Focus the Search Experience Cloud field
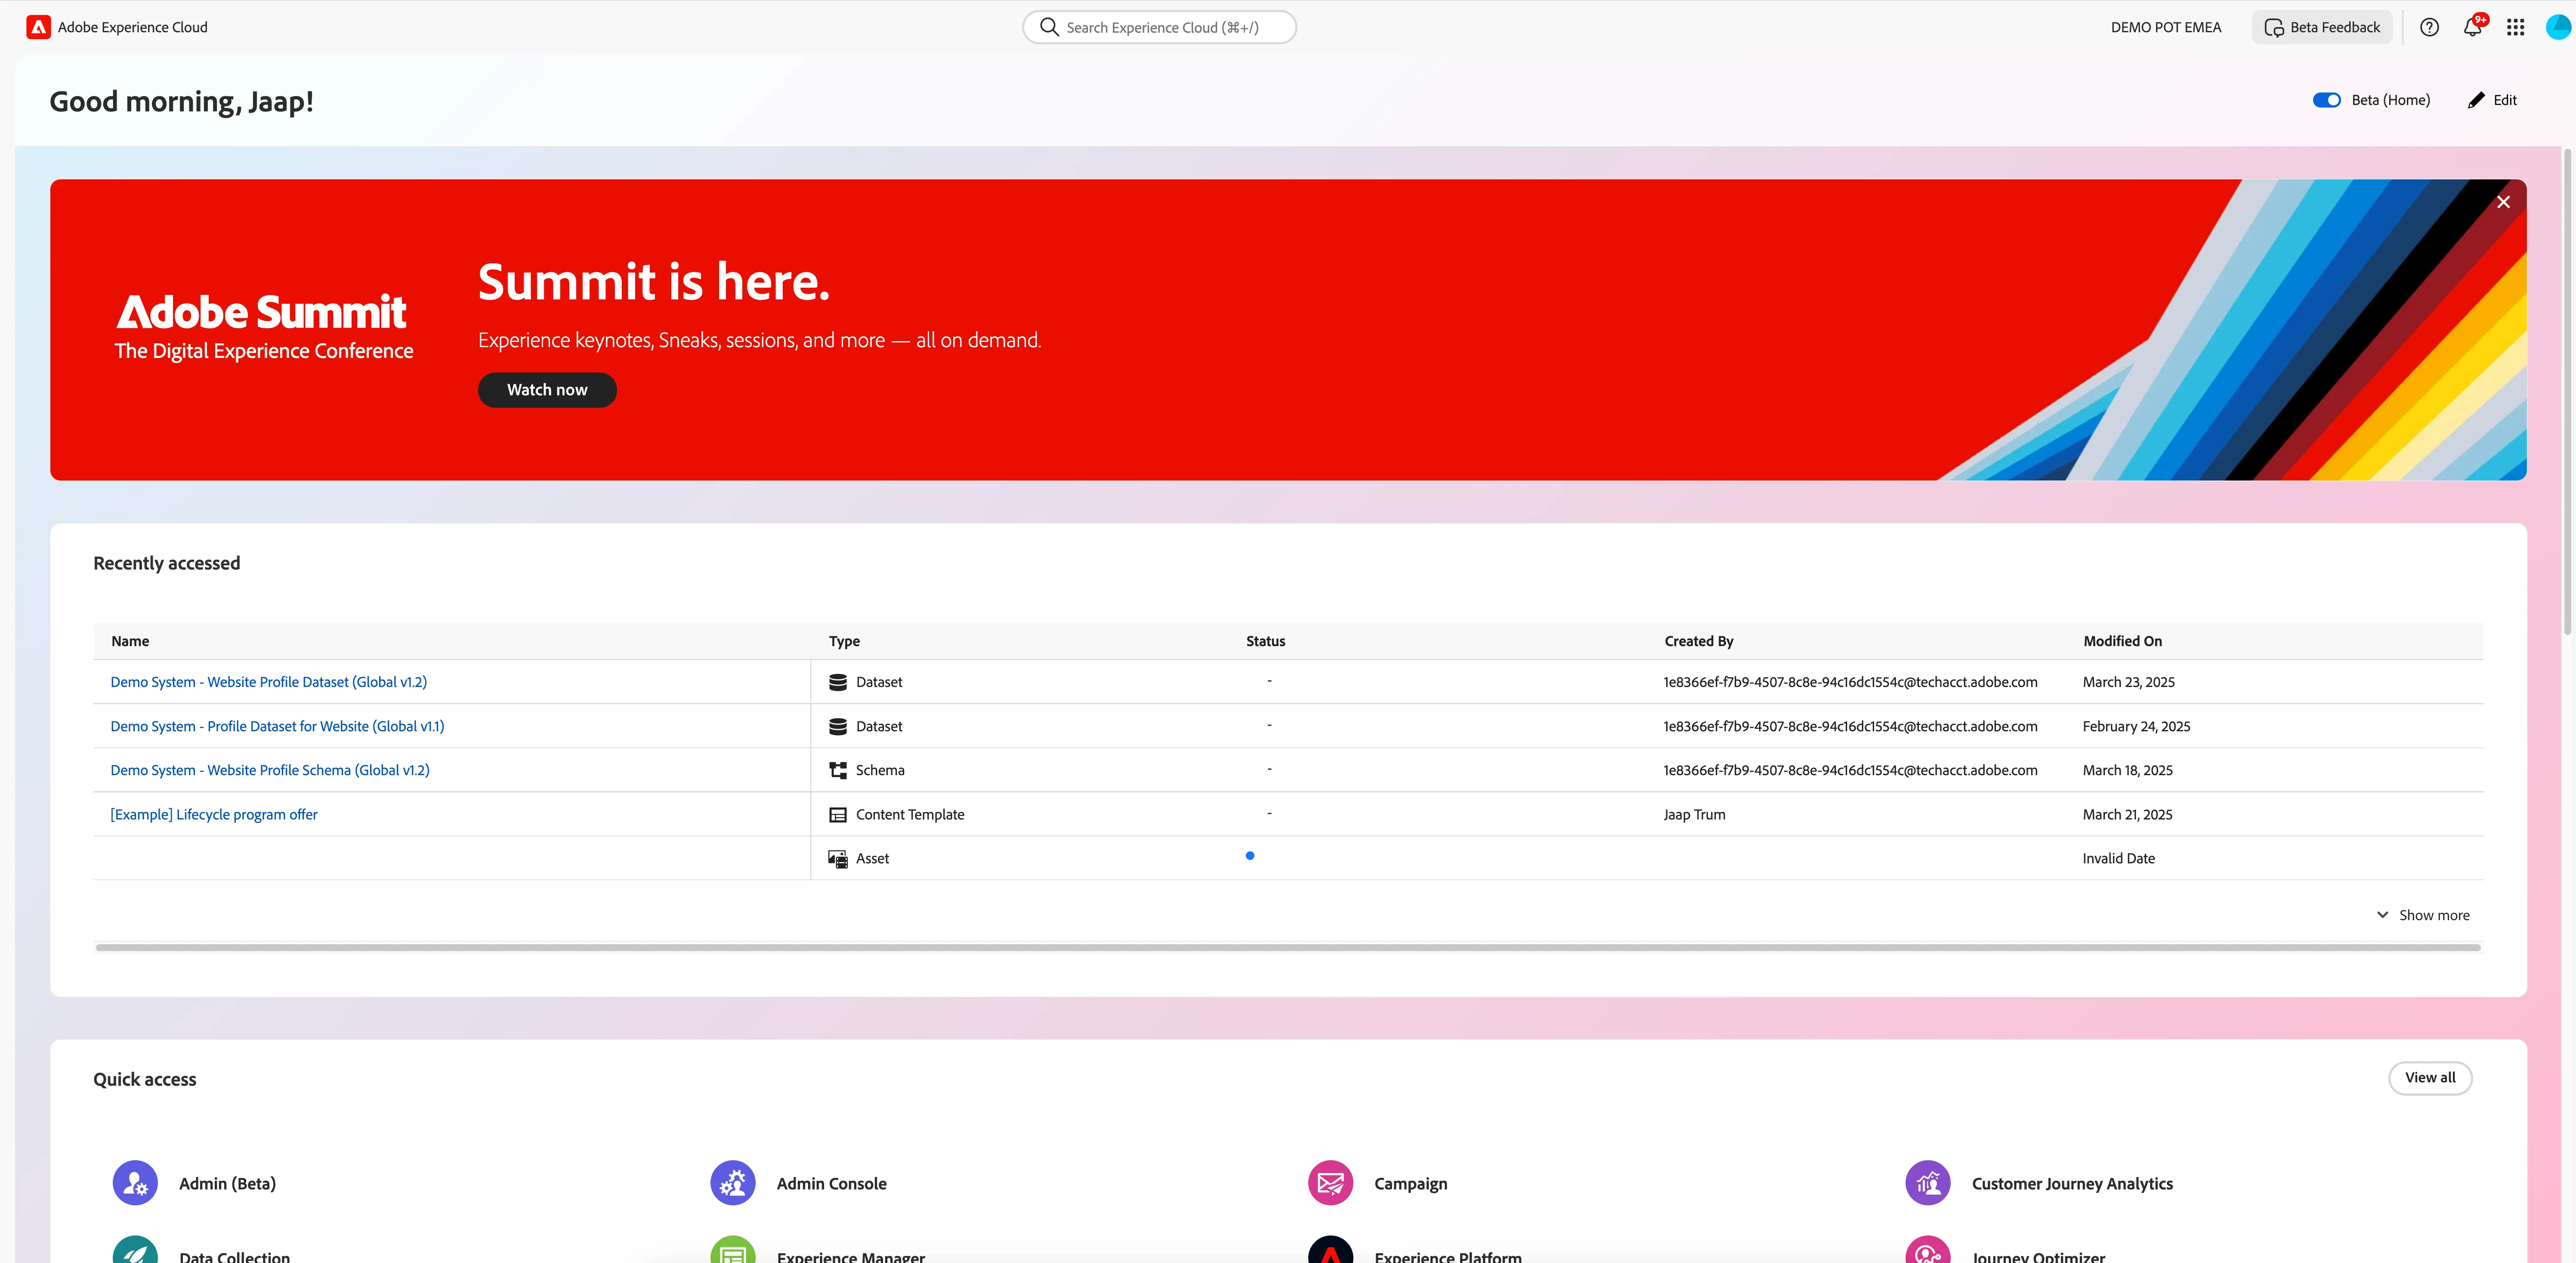 1159,27
